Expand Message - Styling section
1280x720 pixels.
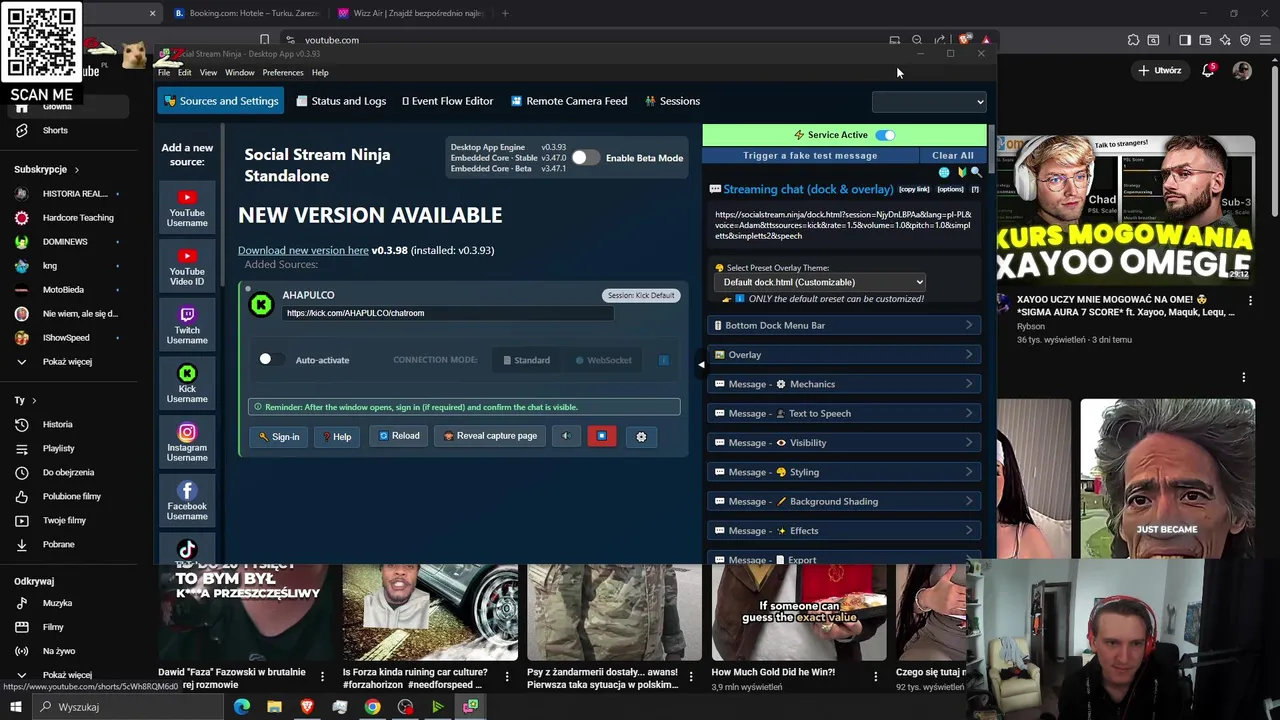pyautogui.click(x=844, y=472)
